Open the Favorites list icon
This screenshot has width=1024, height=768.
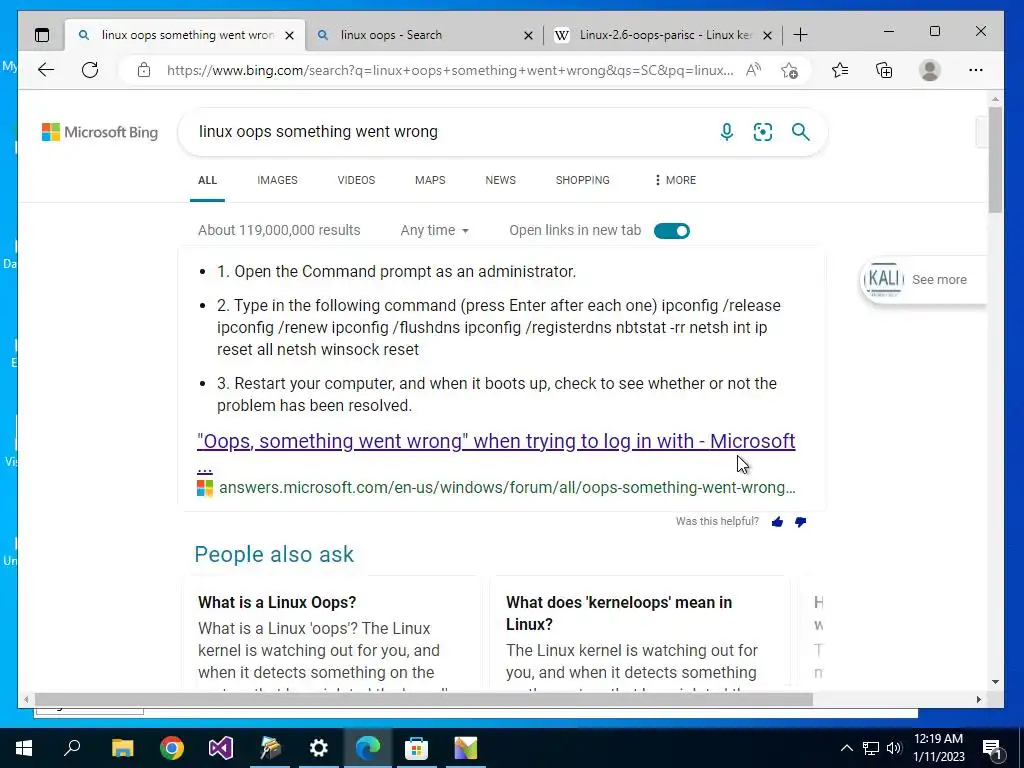point(840,70)
